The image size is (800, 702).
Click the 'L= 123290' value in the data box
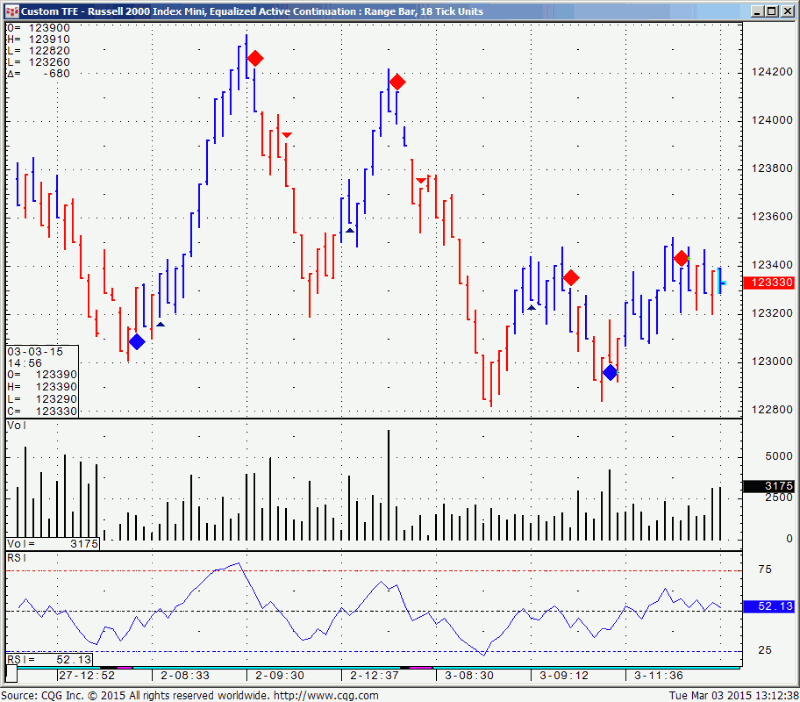[x=42, y=399]
